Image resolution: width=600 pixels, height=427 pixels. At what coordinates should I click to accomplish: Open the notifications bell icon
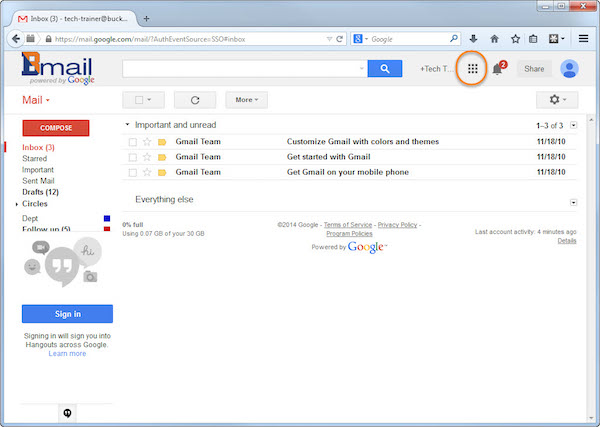497,69
